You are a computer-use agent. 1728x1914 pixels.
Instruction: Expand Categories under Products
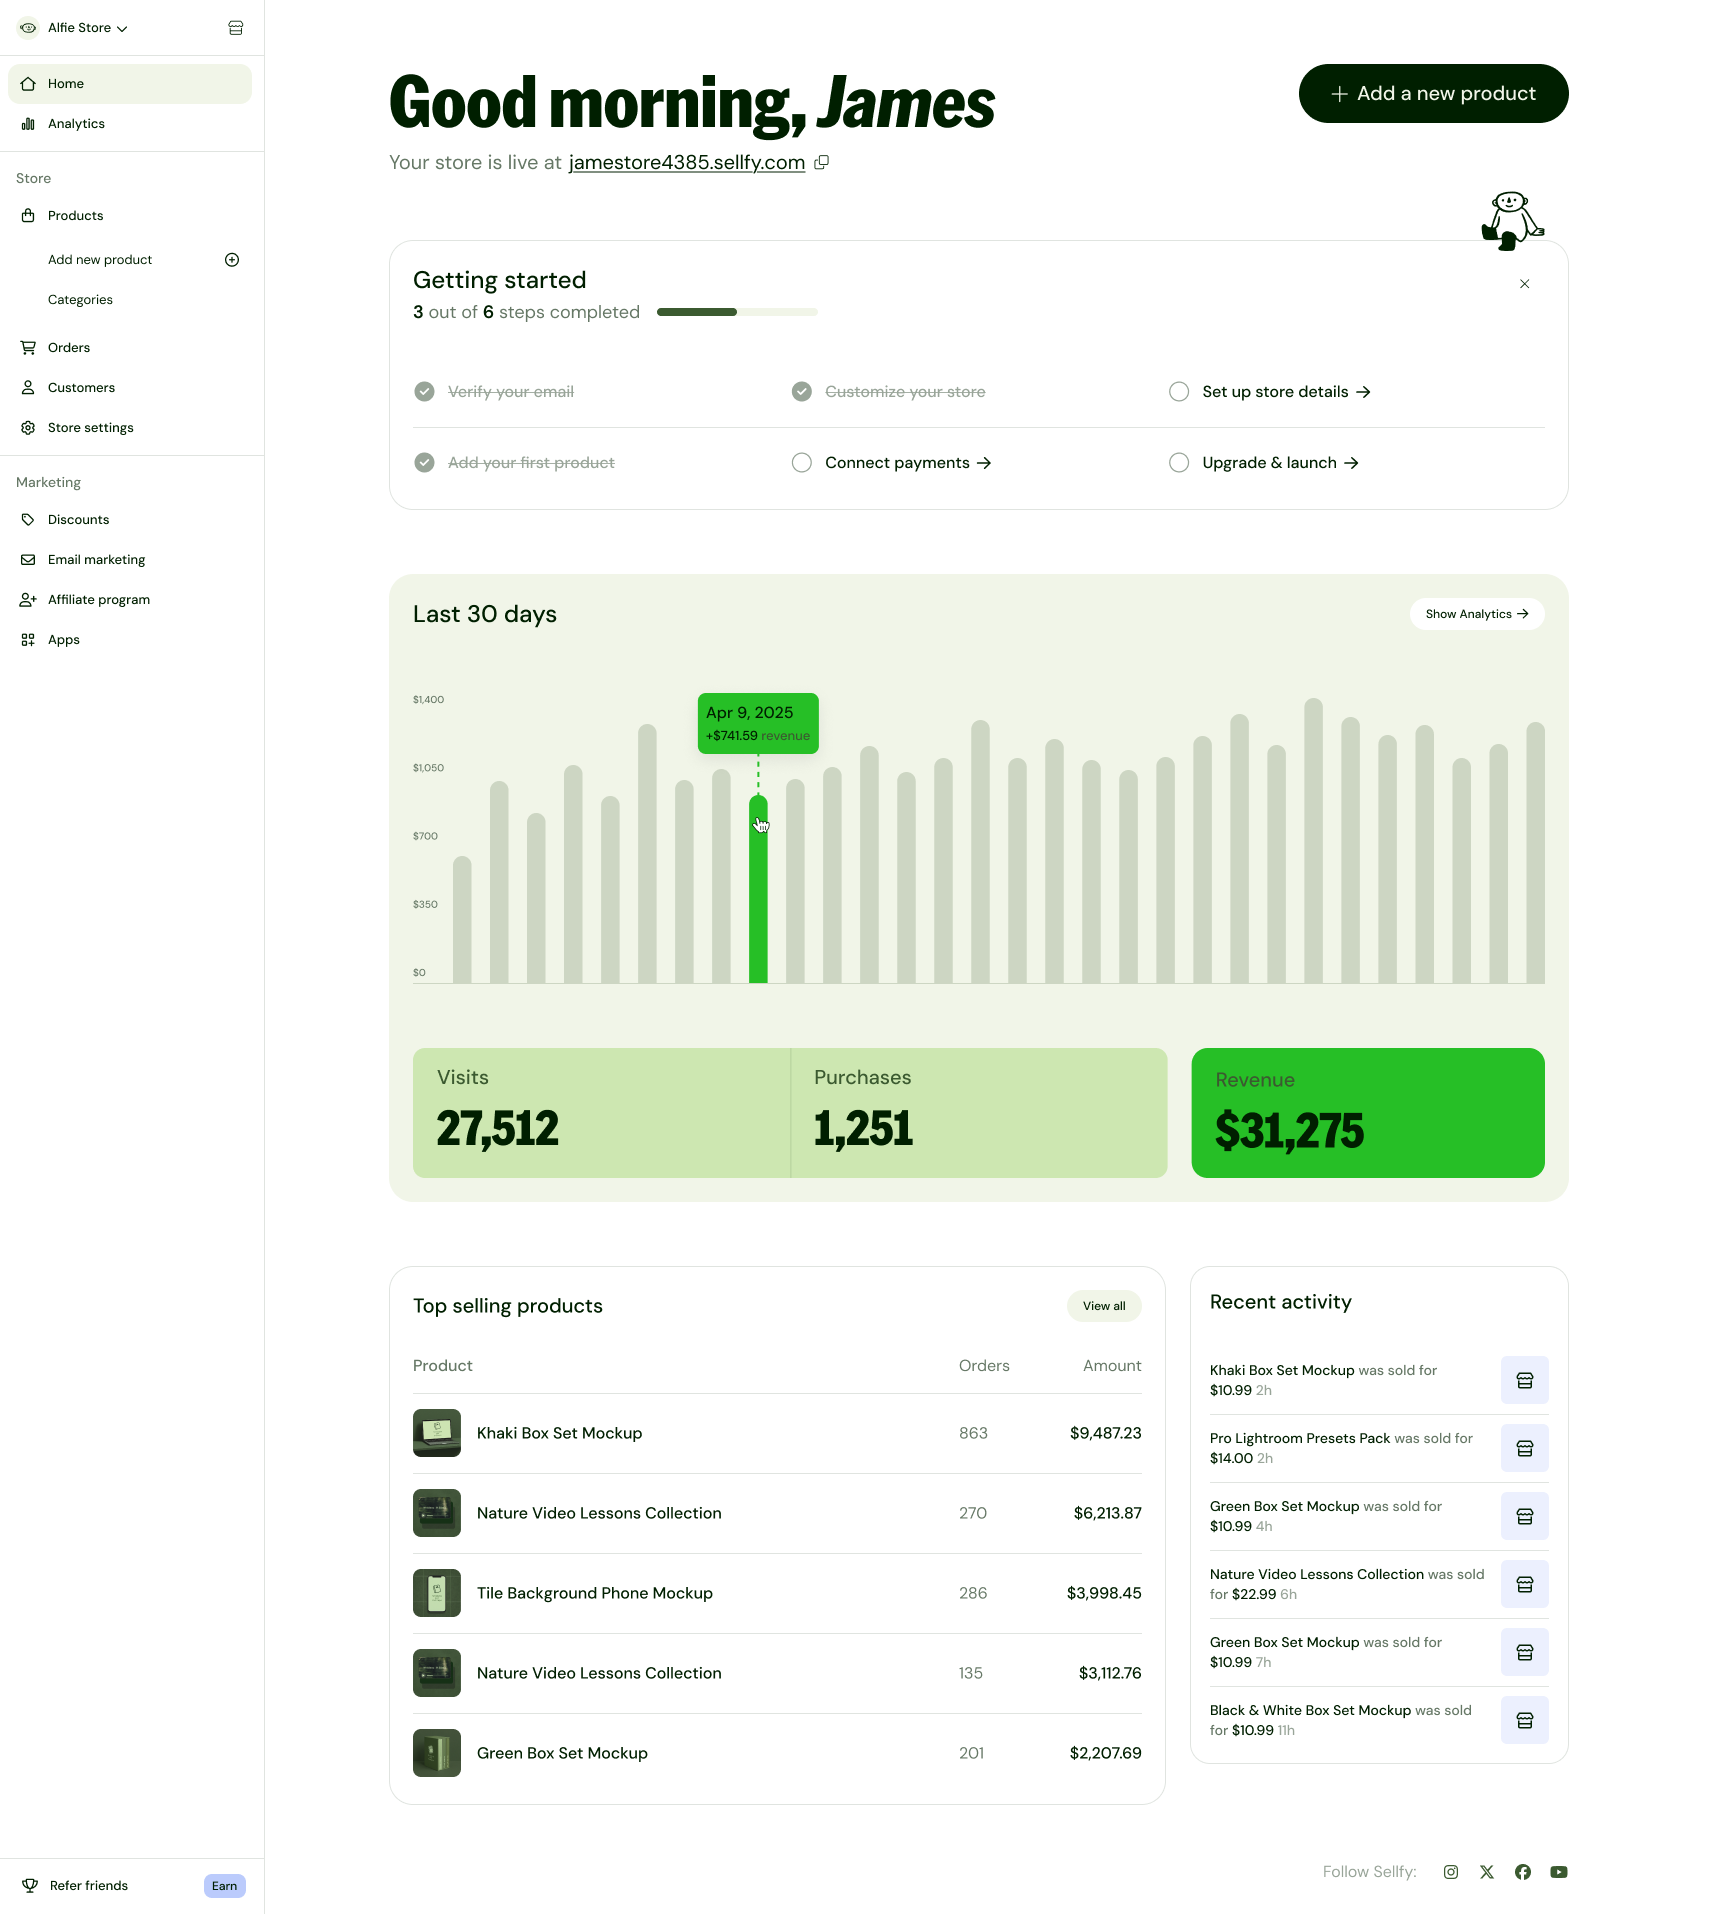[80, 299]
